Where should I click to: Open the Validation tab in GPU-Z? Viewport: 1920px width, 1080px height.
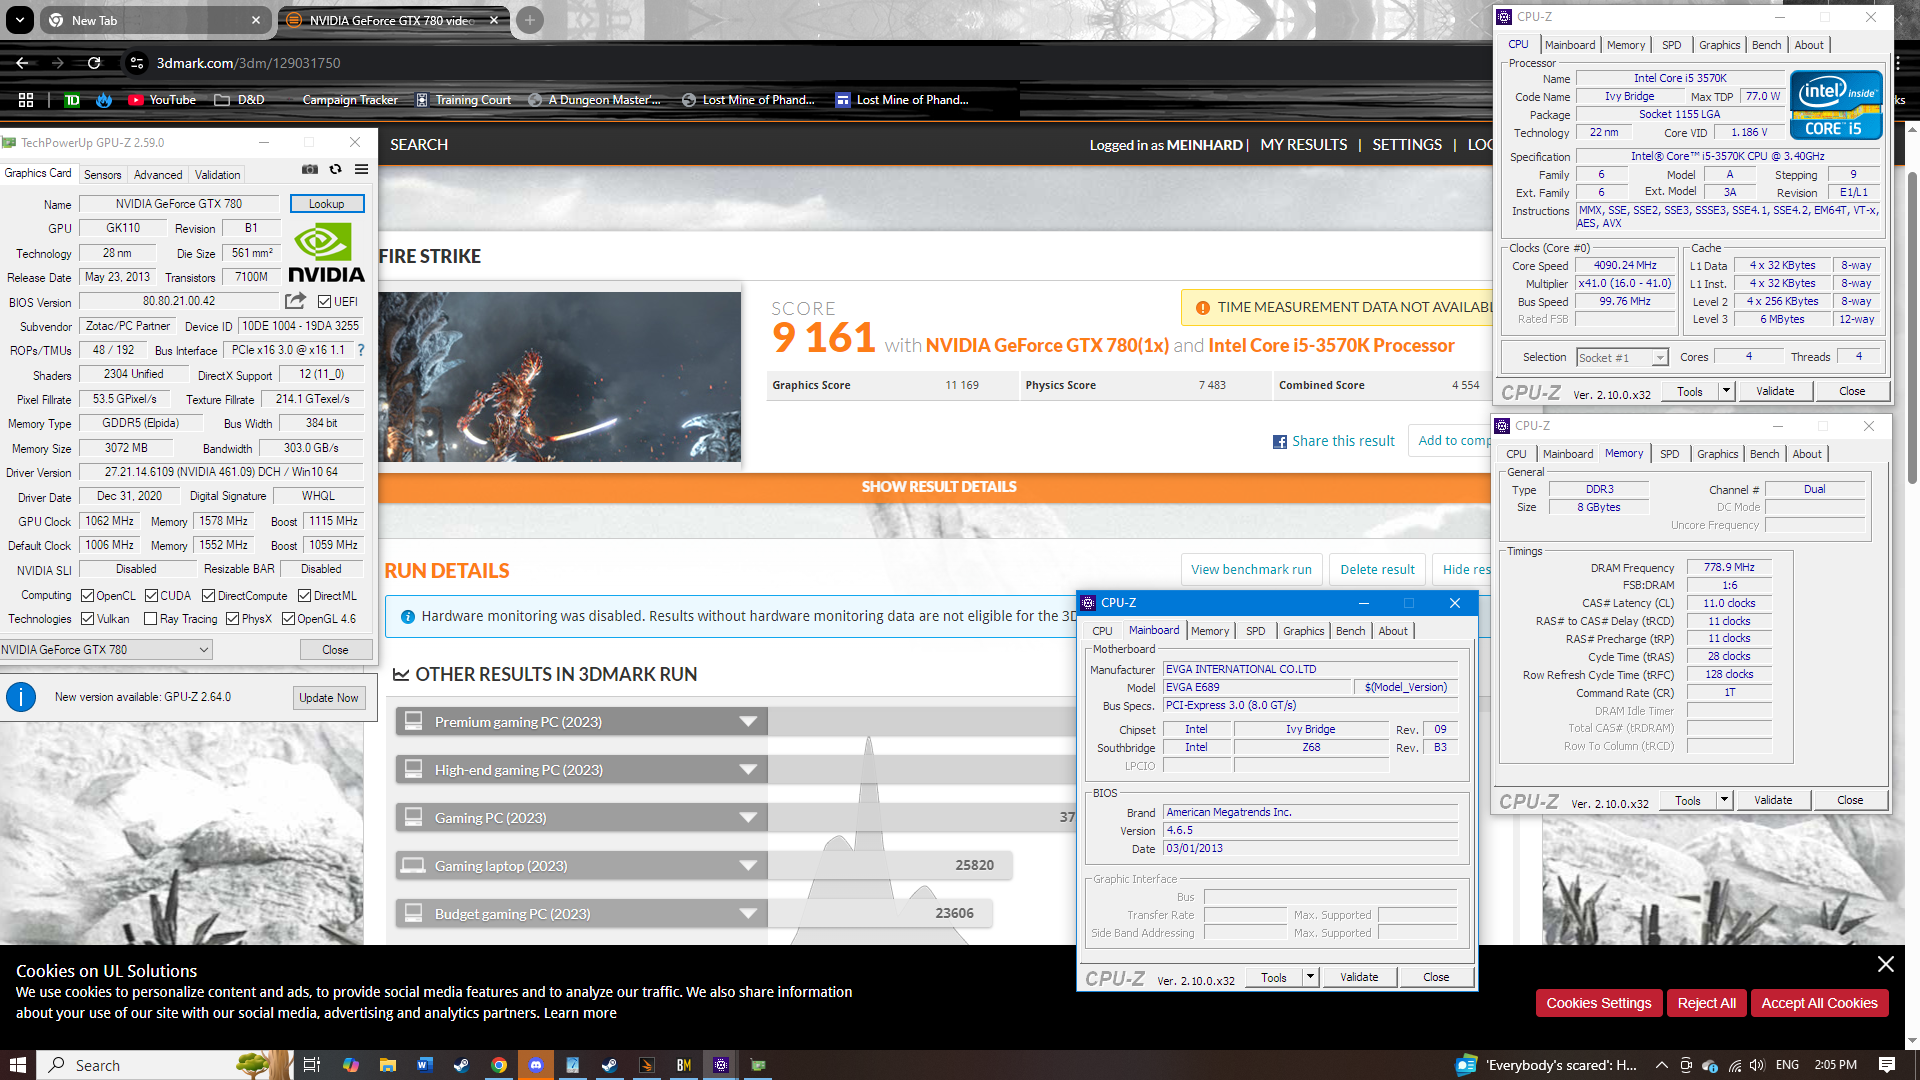217,174
